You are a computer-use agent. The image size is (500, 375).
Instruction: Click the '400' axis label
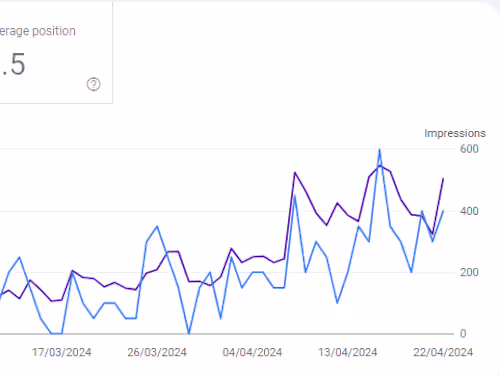469,211
